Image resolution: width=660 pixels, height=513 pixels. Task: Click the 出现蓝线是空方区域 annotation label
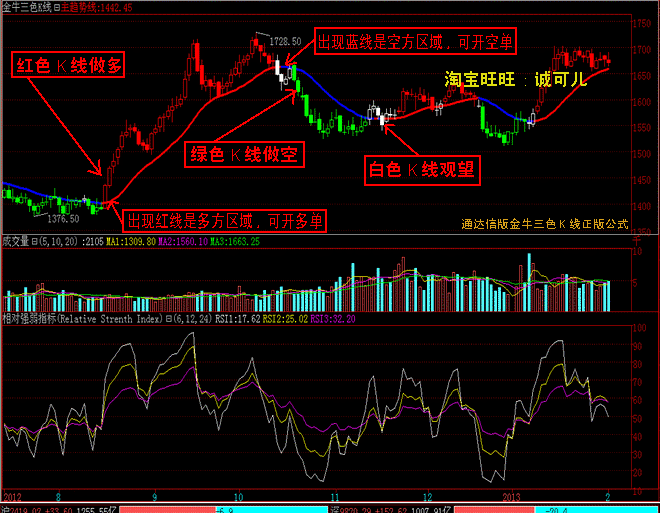pos(418,43)
